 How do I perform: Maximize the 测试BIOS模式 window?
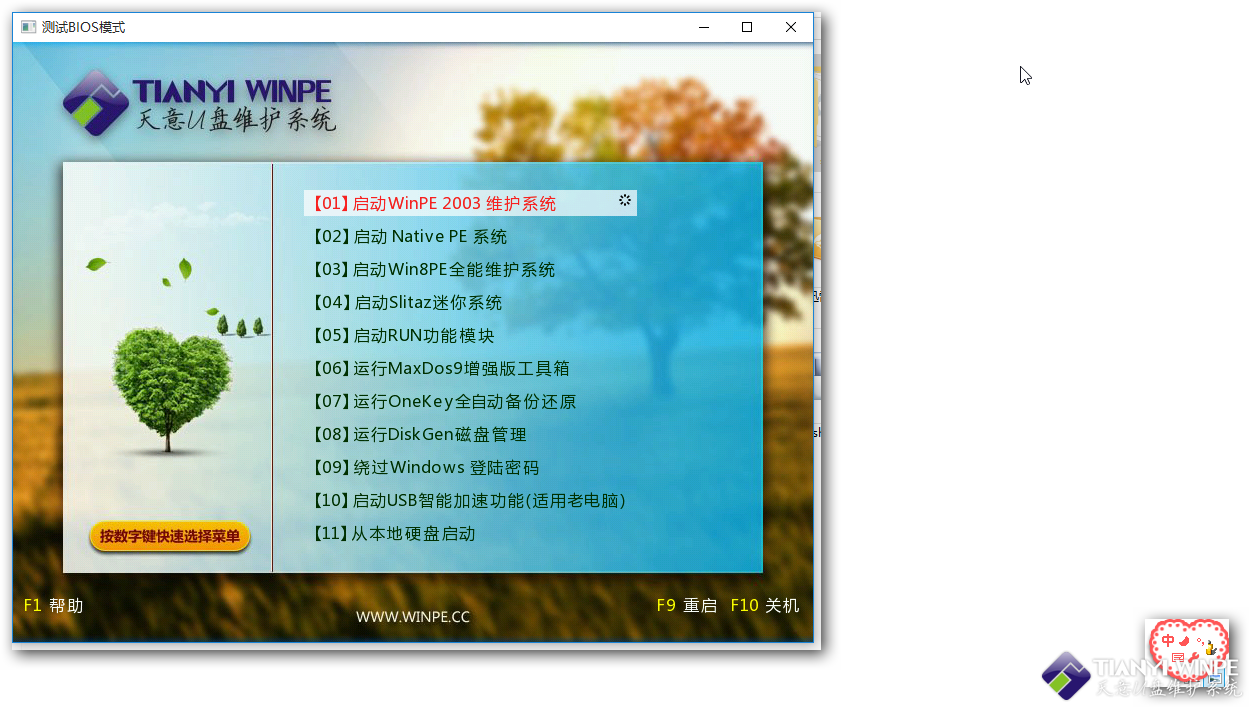point(747,27)
